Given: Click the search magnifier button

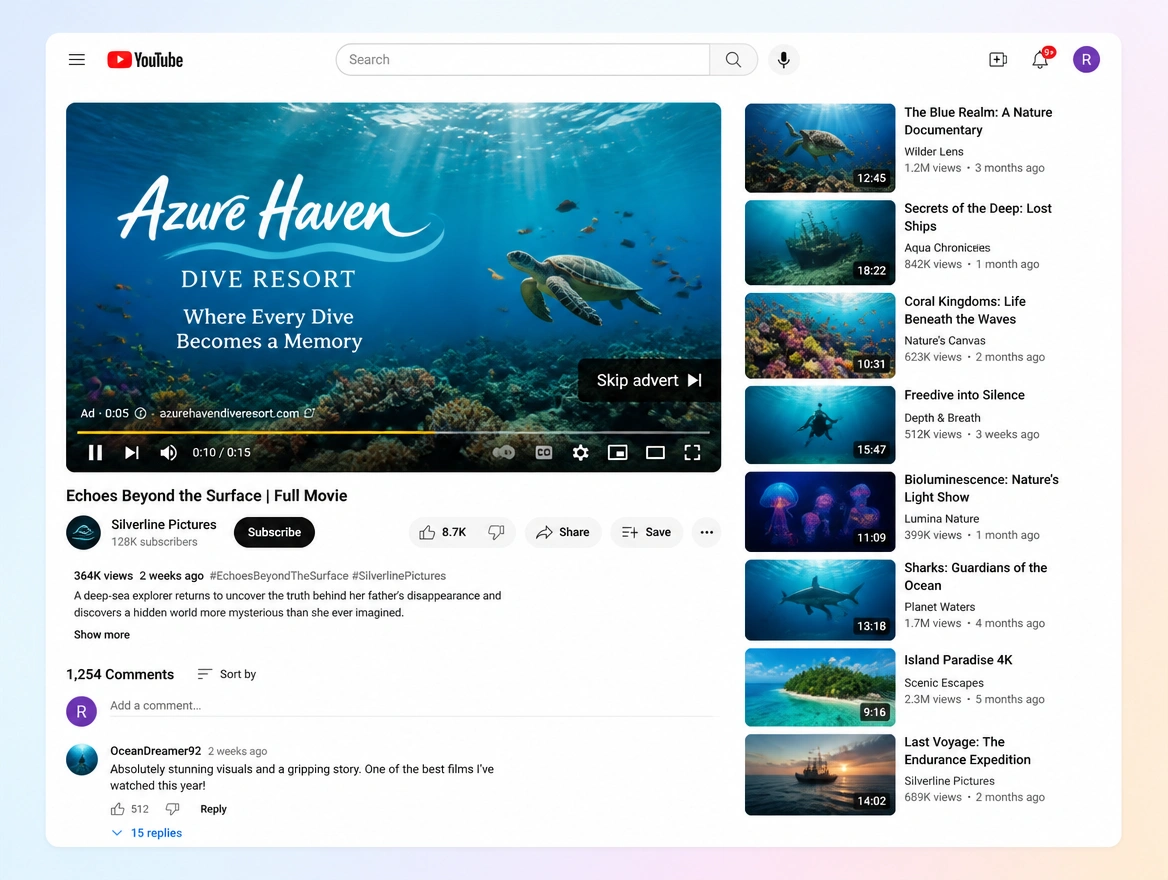Looking at the screenshot, I should [x=733, y=60].
